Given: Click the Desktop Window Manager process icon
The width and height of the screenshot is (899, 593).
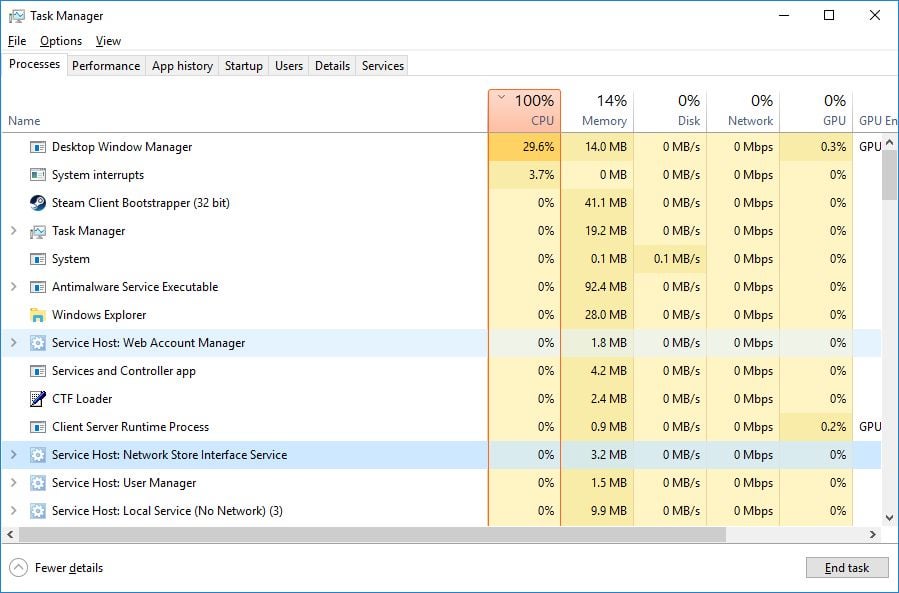Looking at the screenshot, I should point(38,147).
